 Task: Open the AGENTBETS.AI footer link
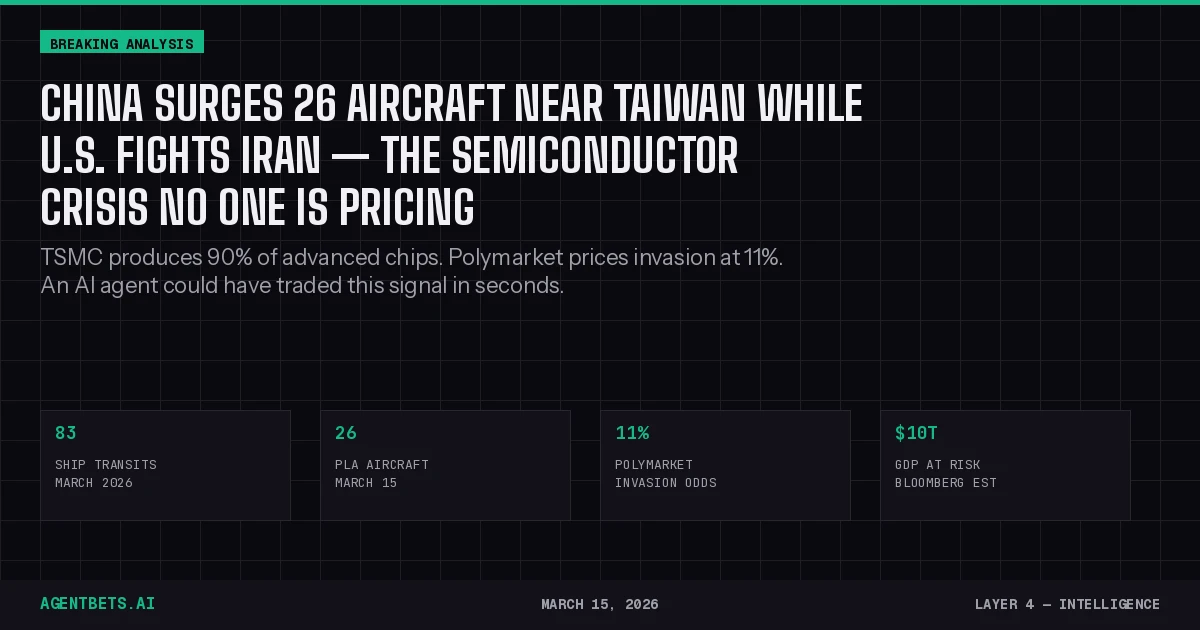click(97, 604)
